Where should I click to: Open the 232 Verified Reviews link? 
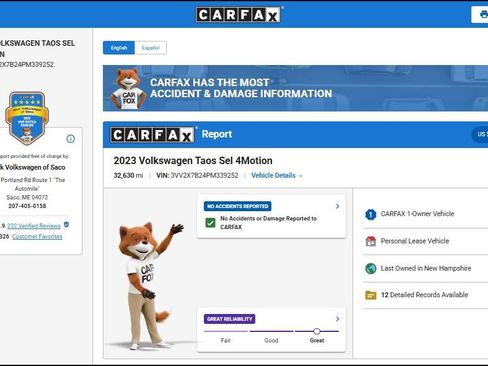tap(34, 226)
